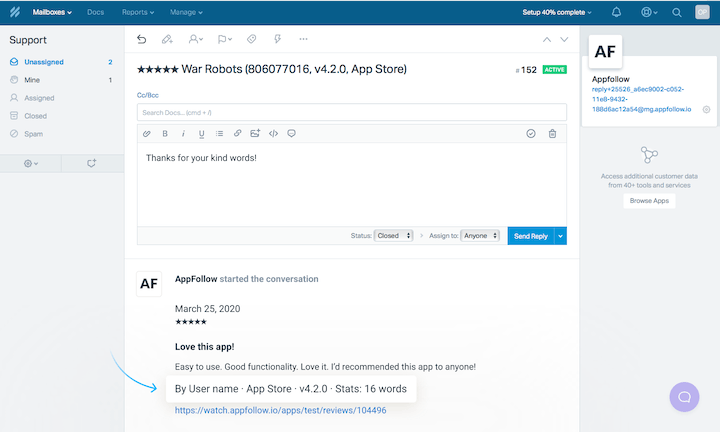
Task: Click the AF customer avatar card
Action: [605, 51]
